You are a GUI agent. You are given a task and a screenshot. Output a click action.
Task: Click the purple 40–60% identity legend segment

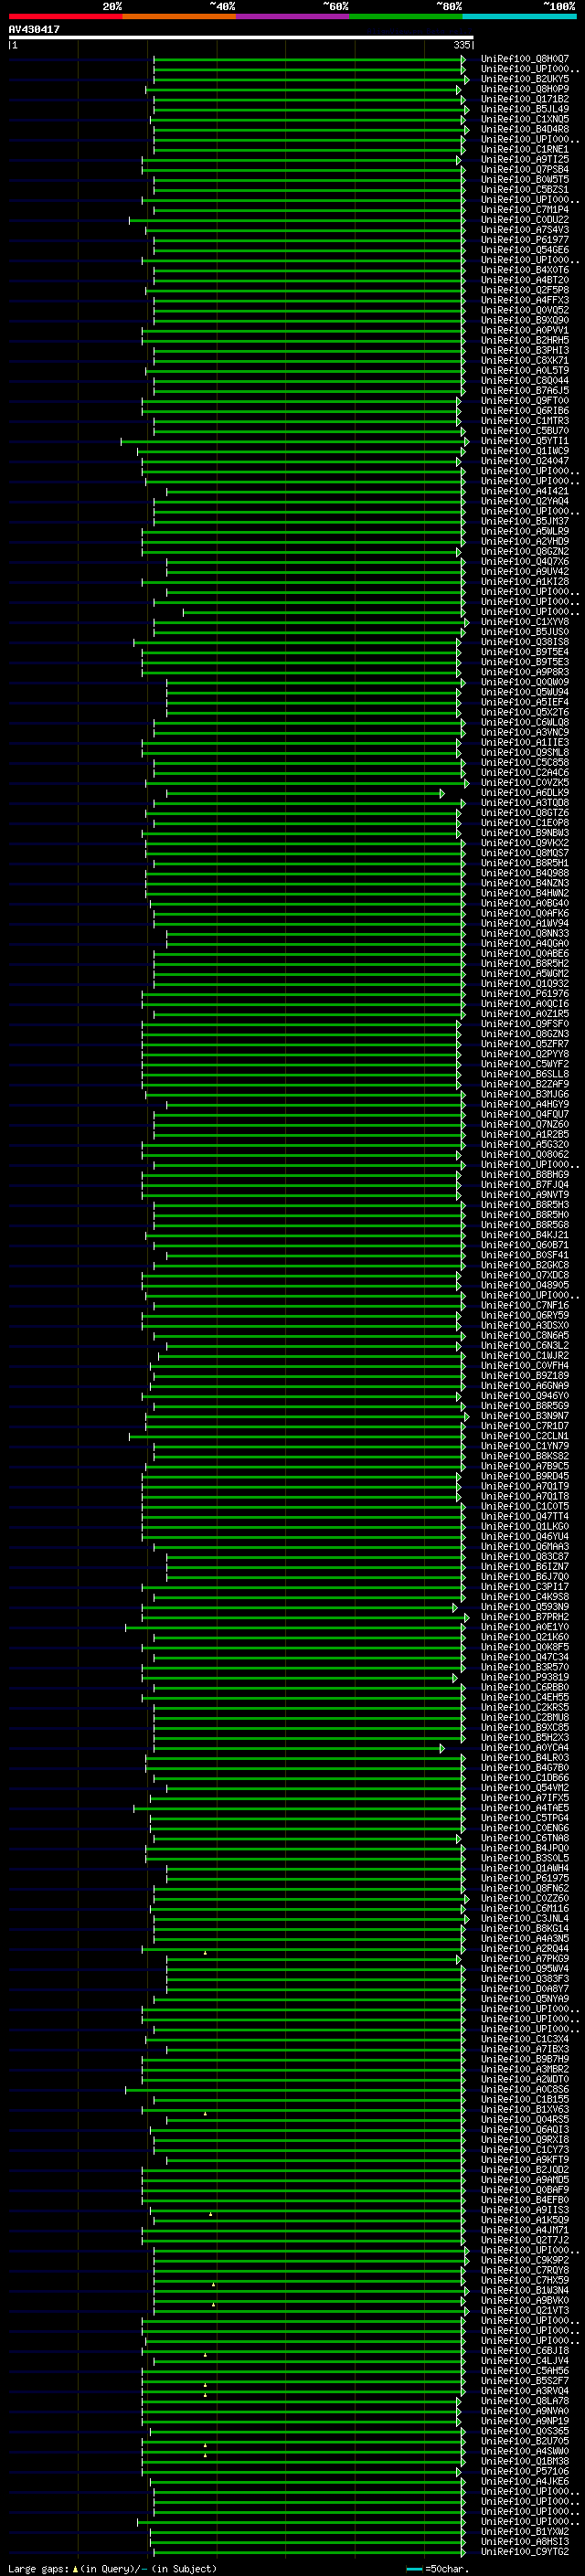[292, 16]
